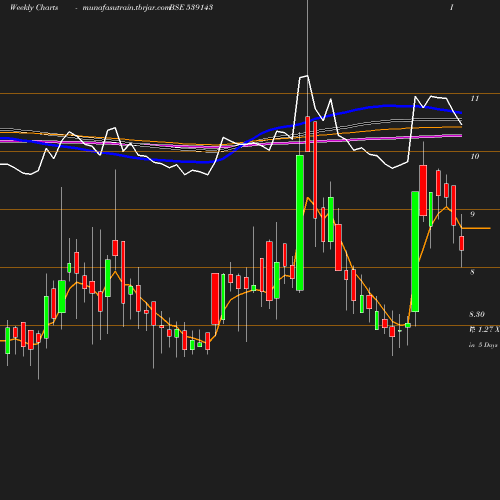Click the '9' price axis label
Screen dimensions: 500x500
pos(472,214)
